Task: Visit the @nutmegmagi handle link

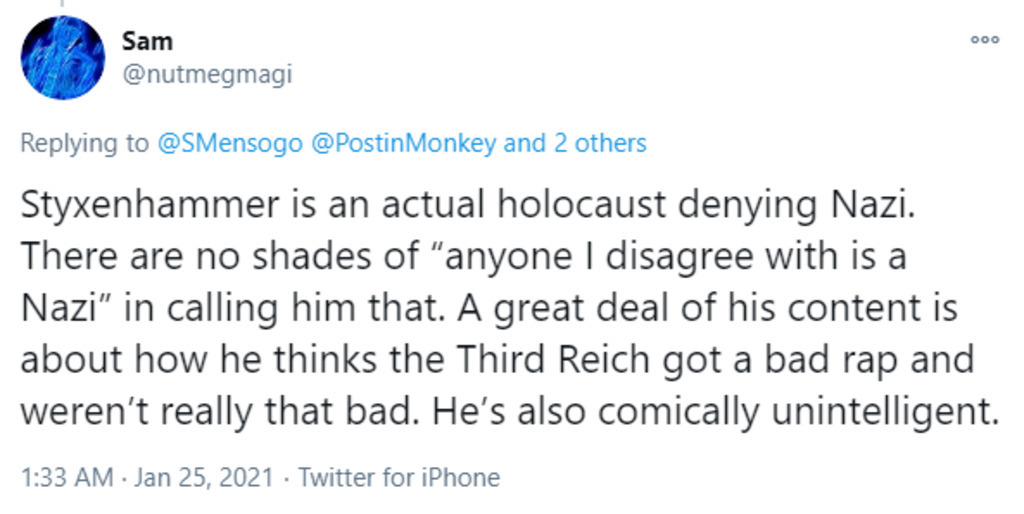Action: coord(207,74)
